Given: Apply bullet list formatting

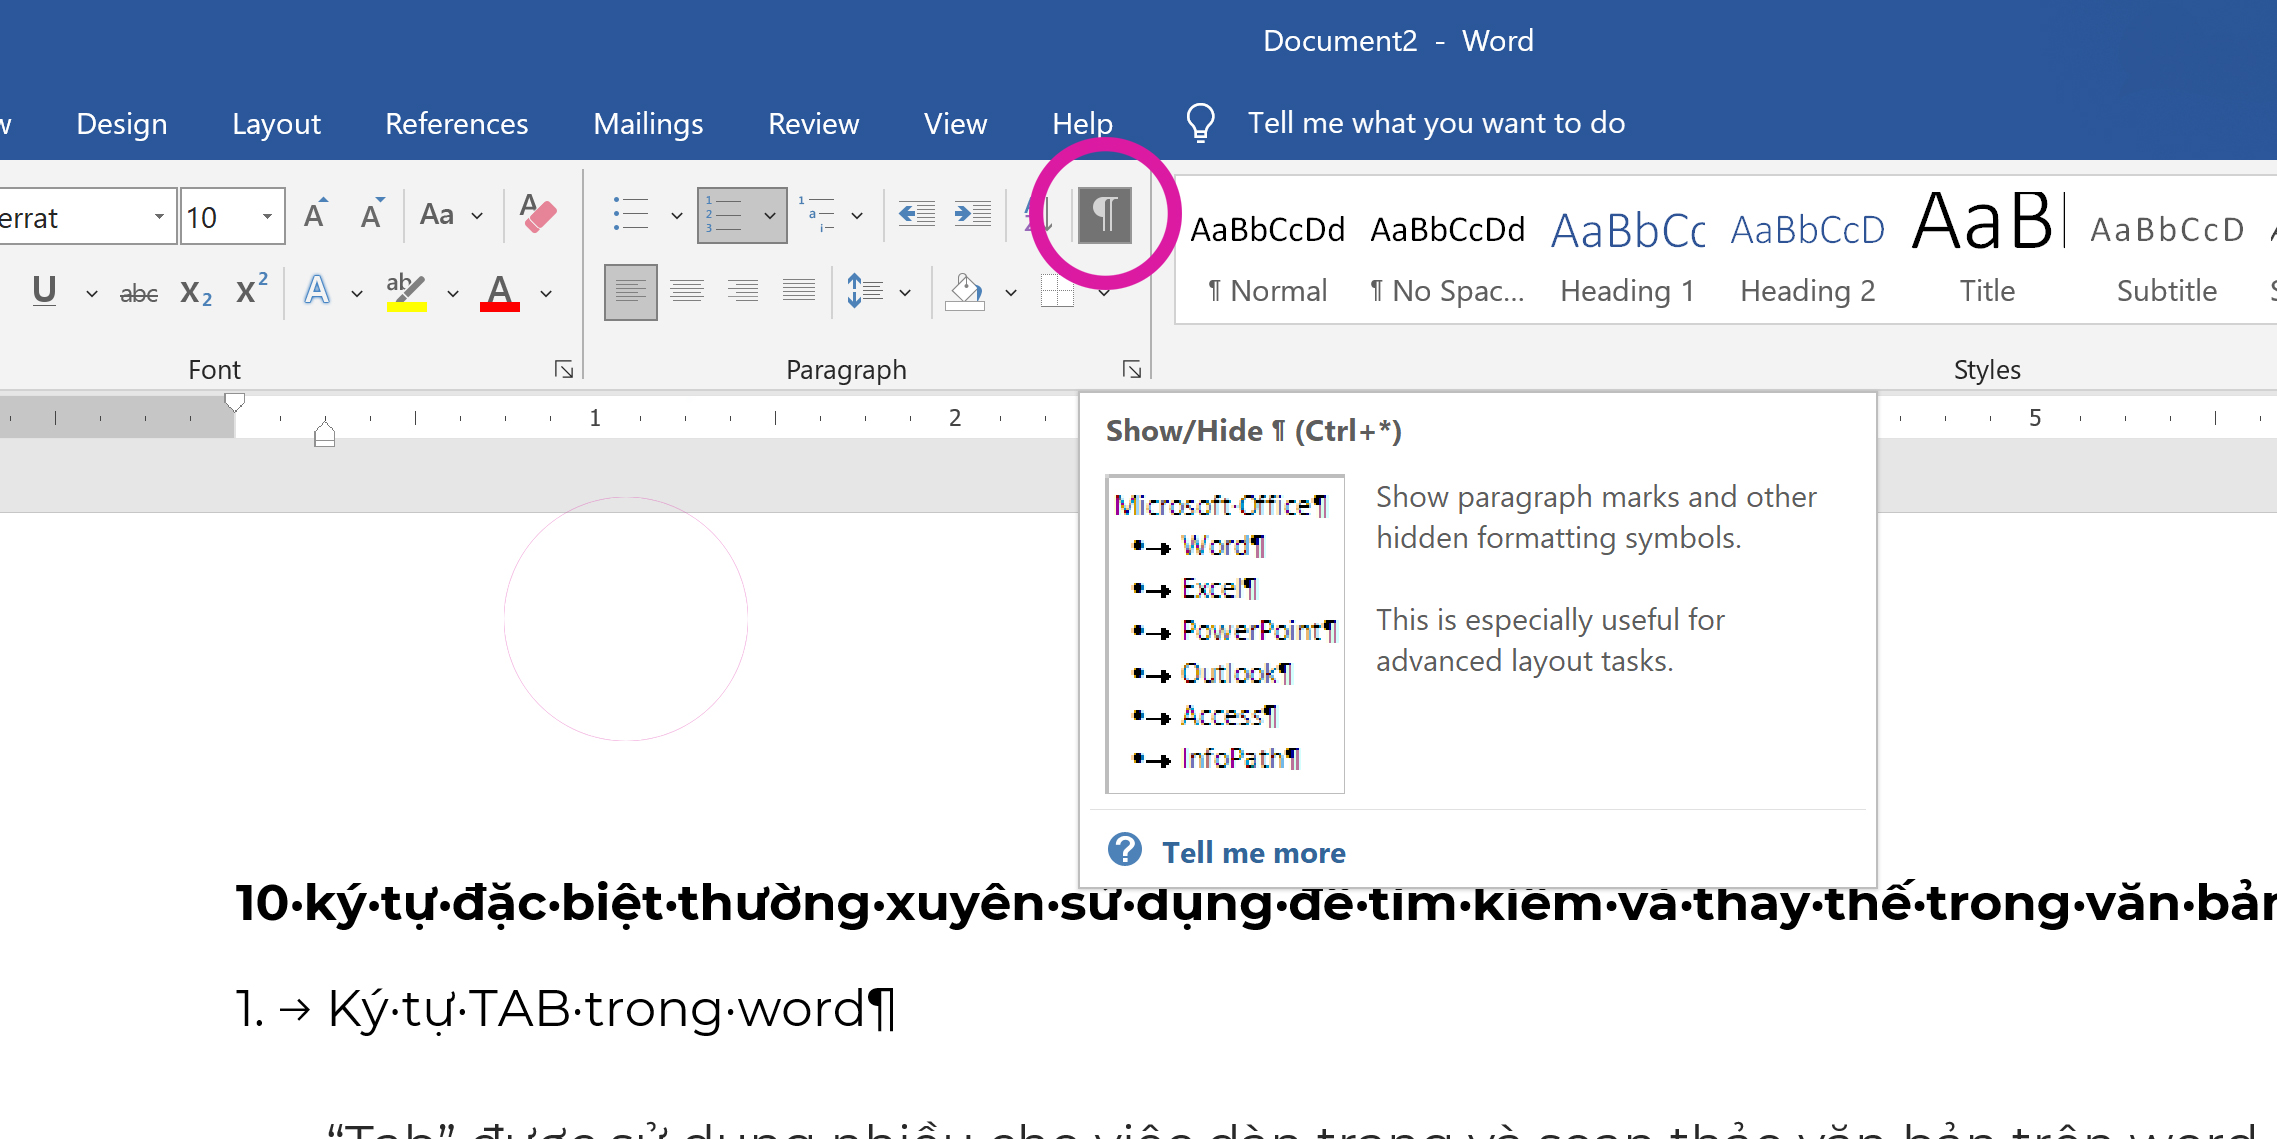Looking at the screenshot, I should [x=631, y=214].
